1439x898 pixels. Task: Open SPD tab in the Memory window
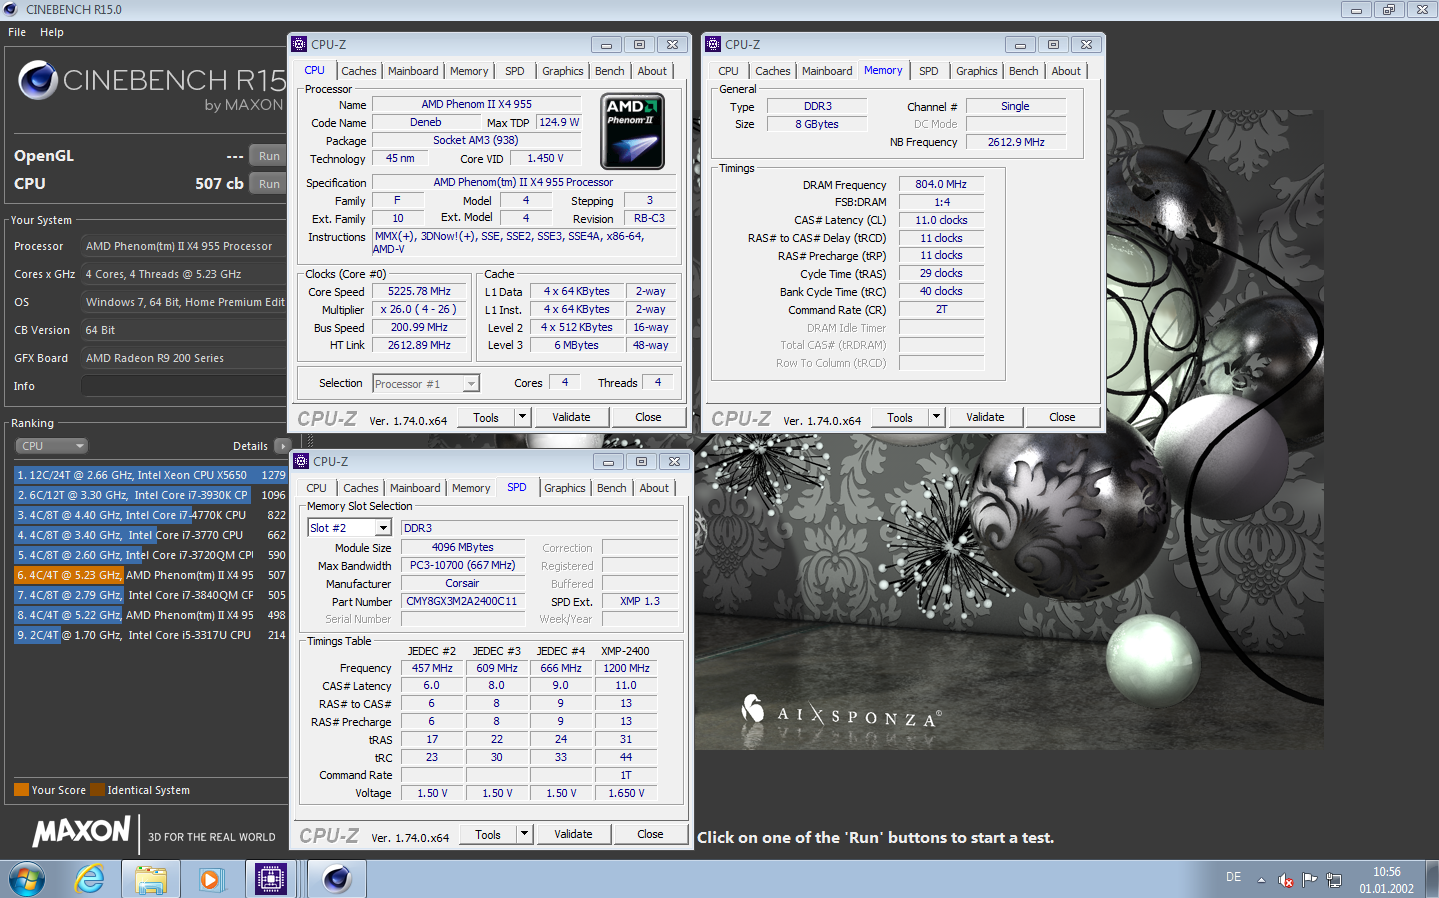point(929,71)
